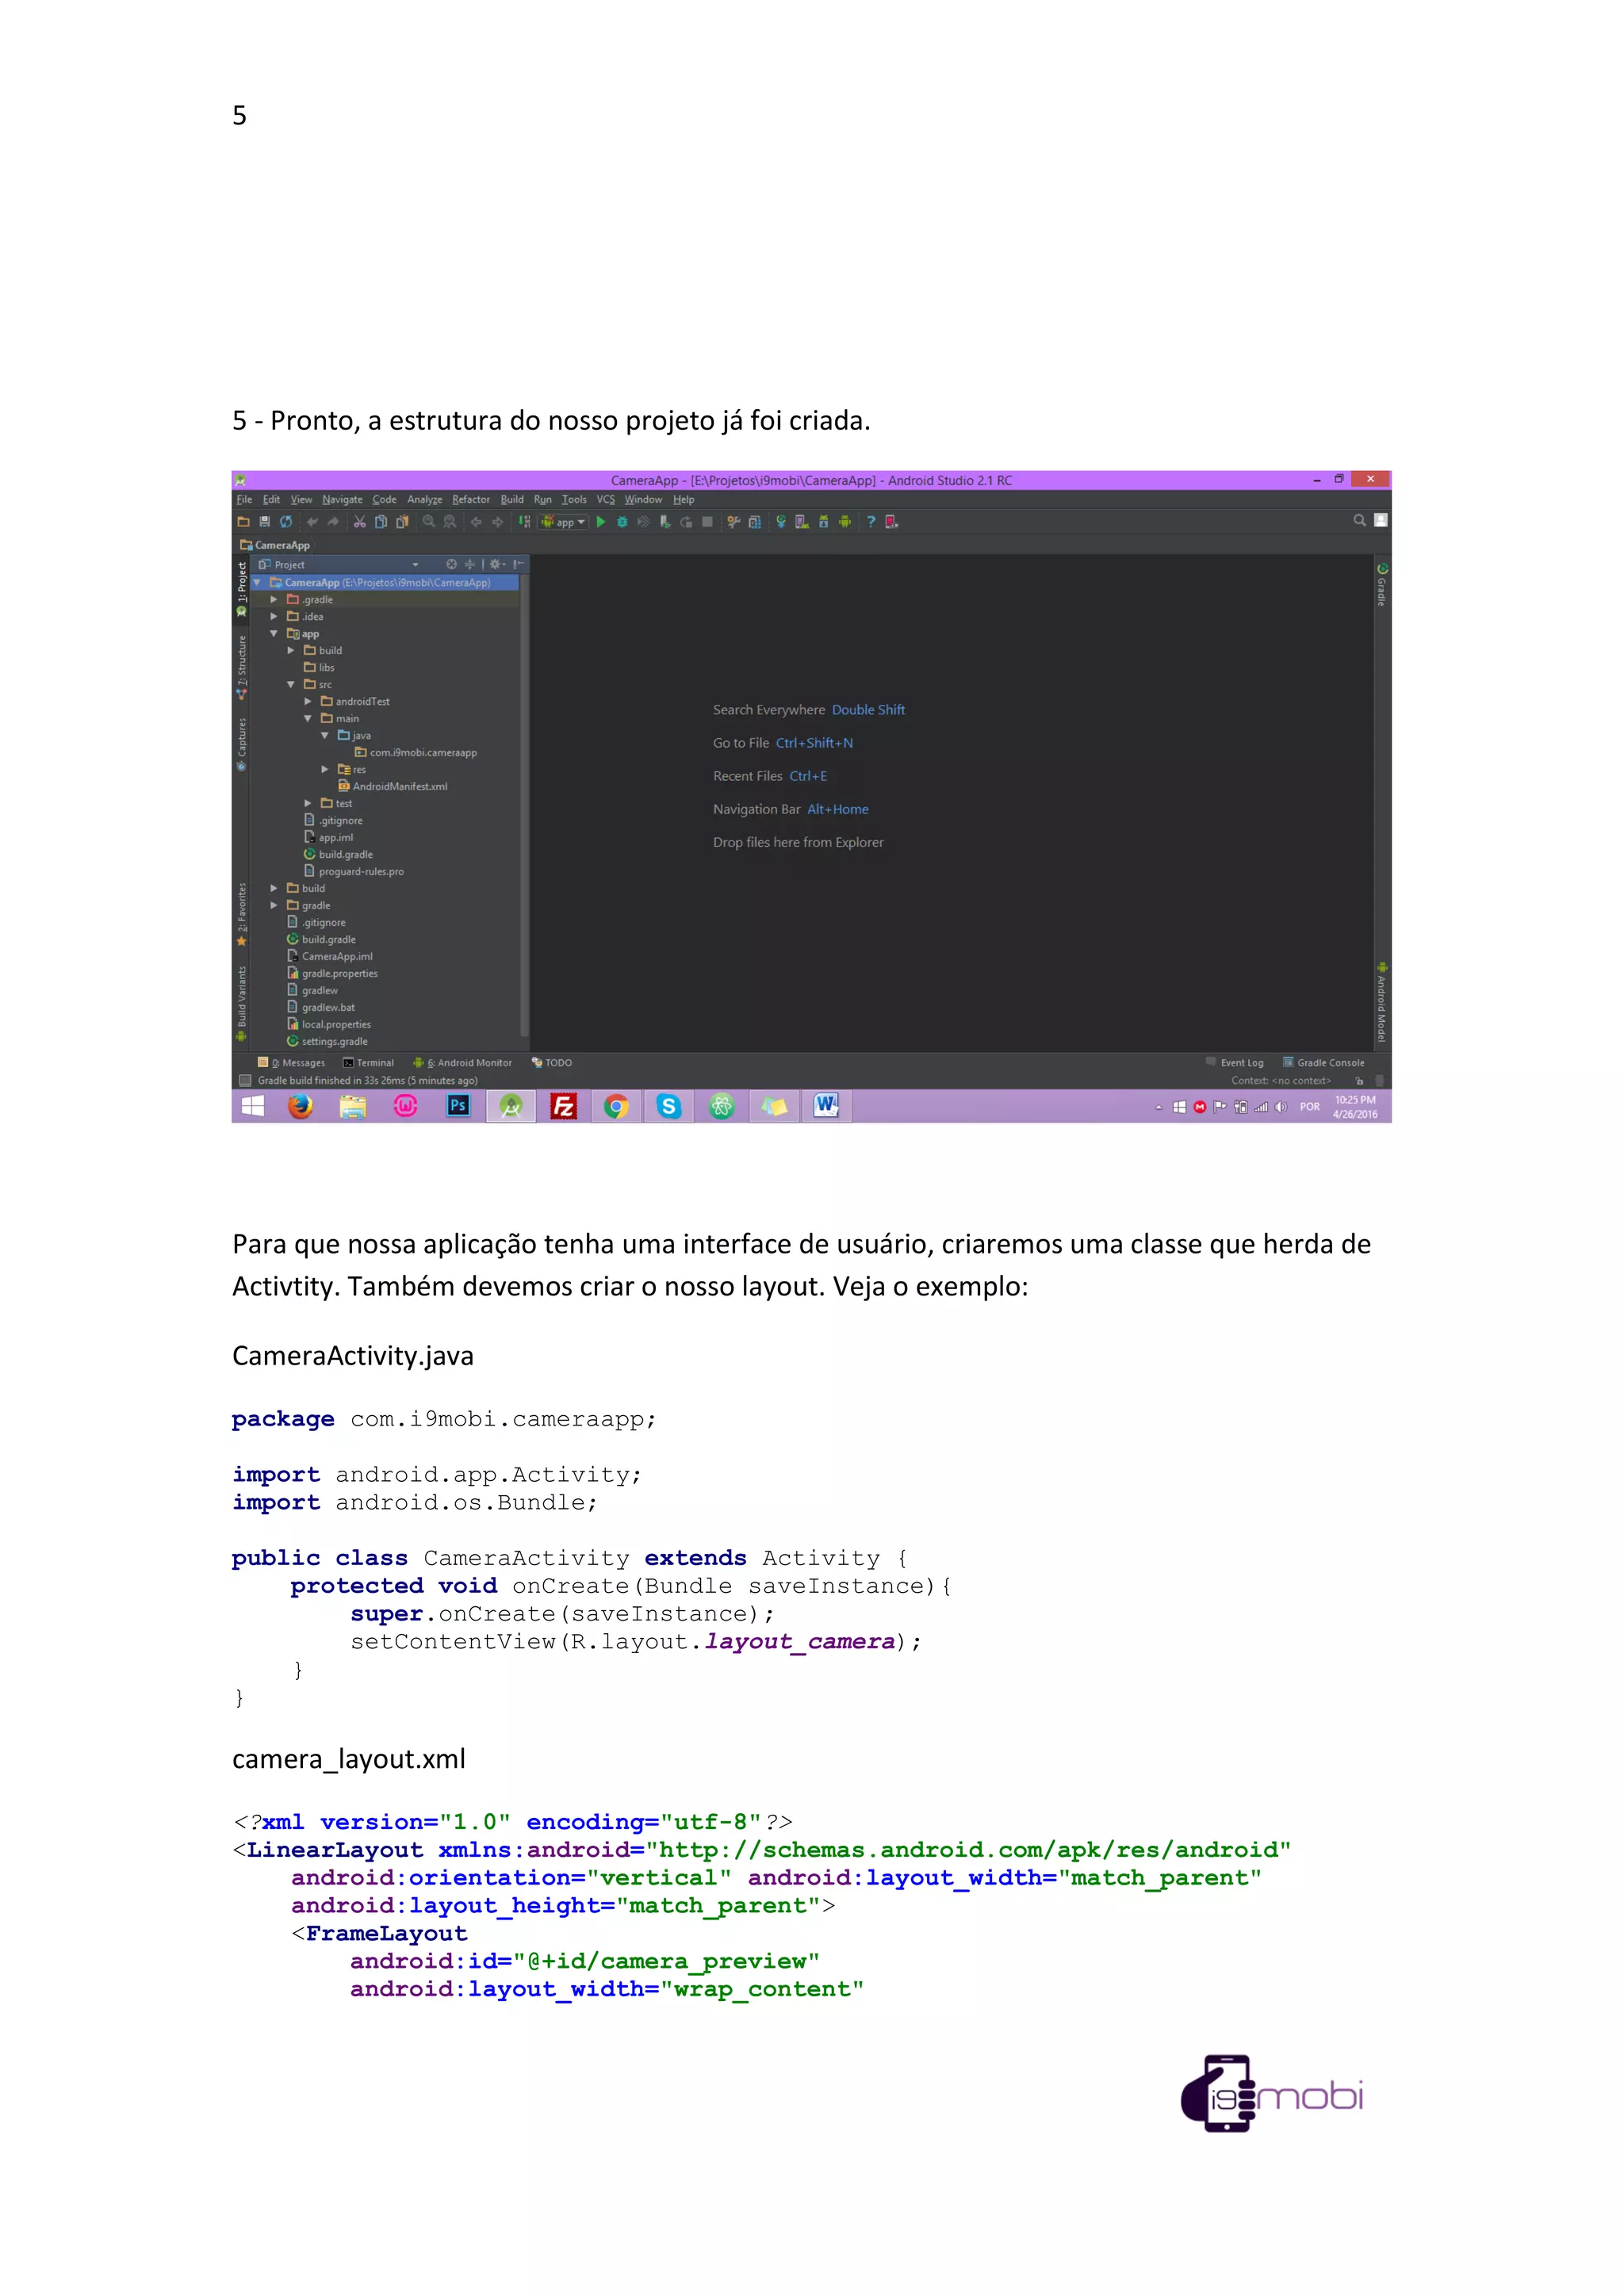Toggle the Build Variants side tab
1624x2296 pixels.
(241, 1002)
